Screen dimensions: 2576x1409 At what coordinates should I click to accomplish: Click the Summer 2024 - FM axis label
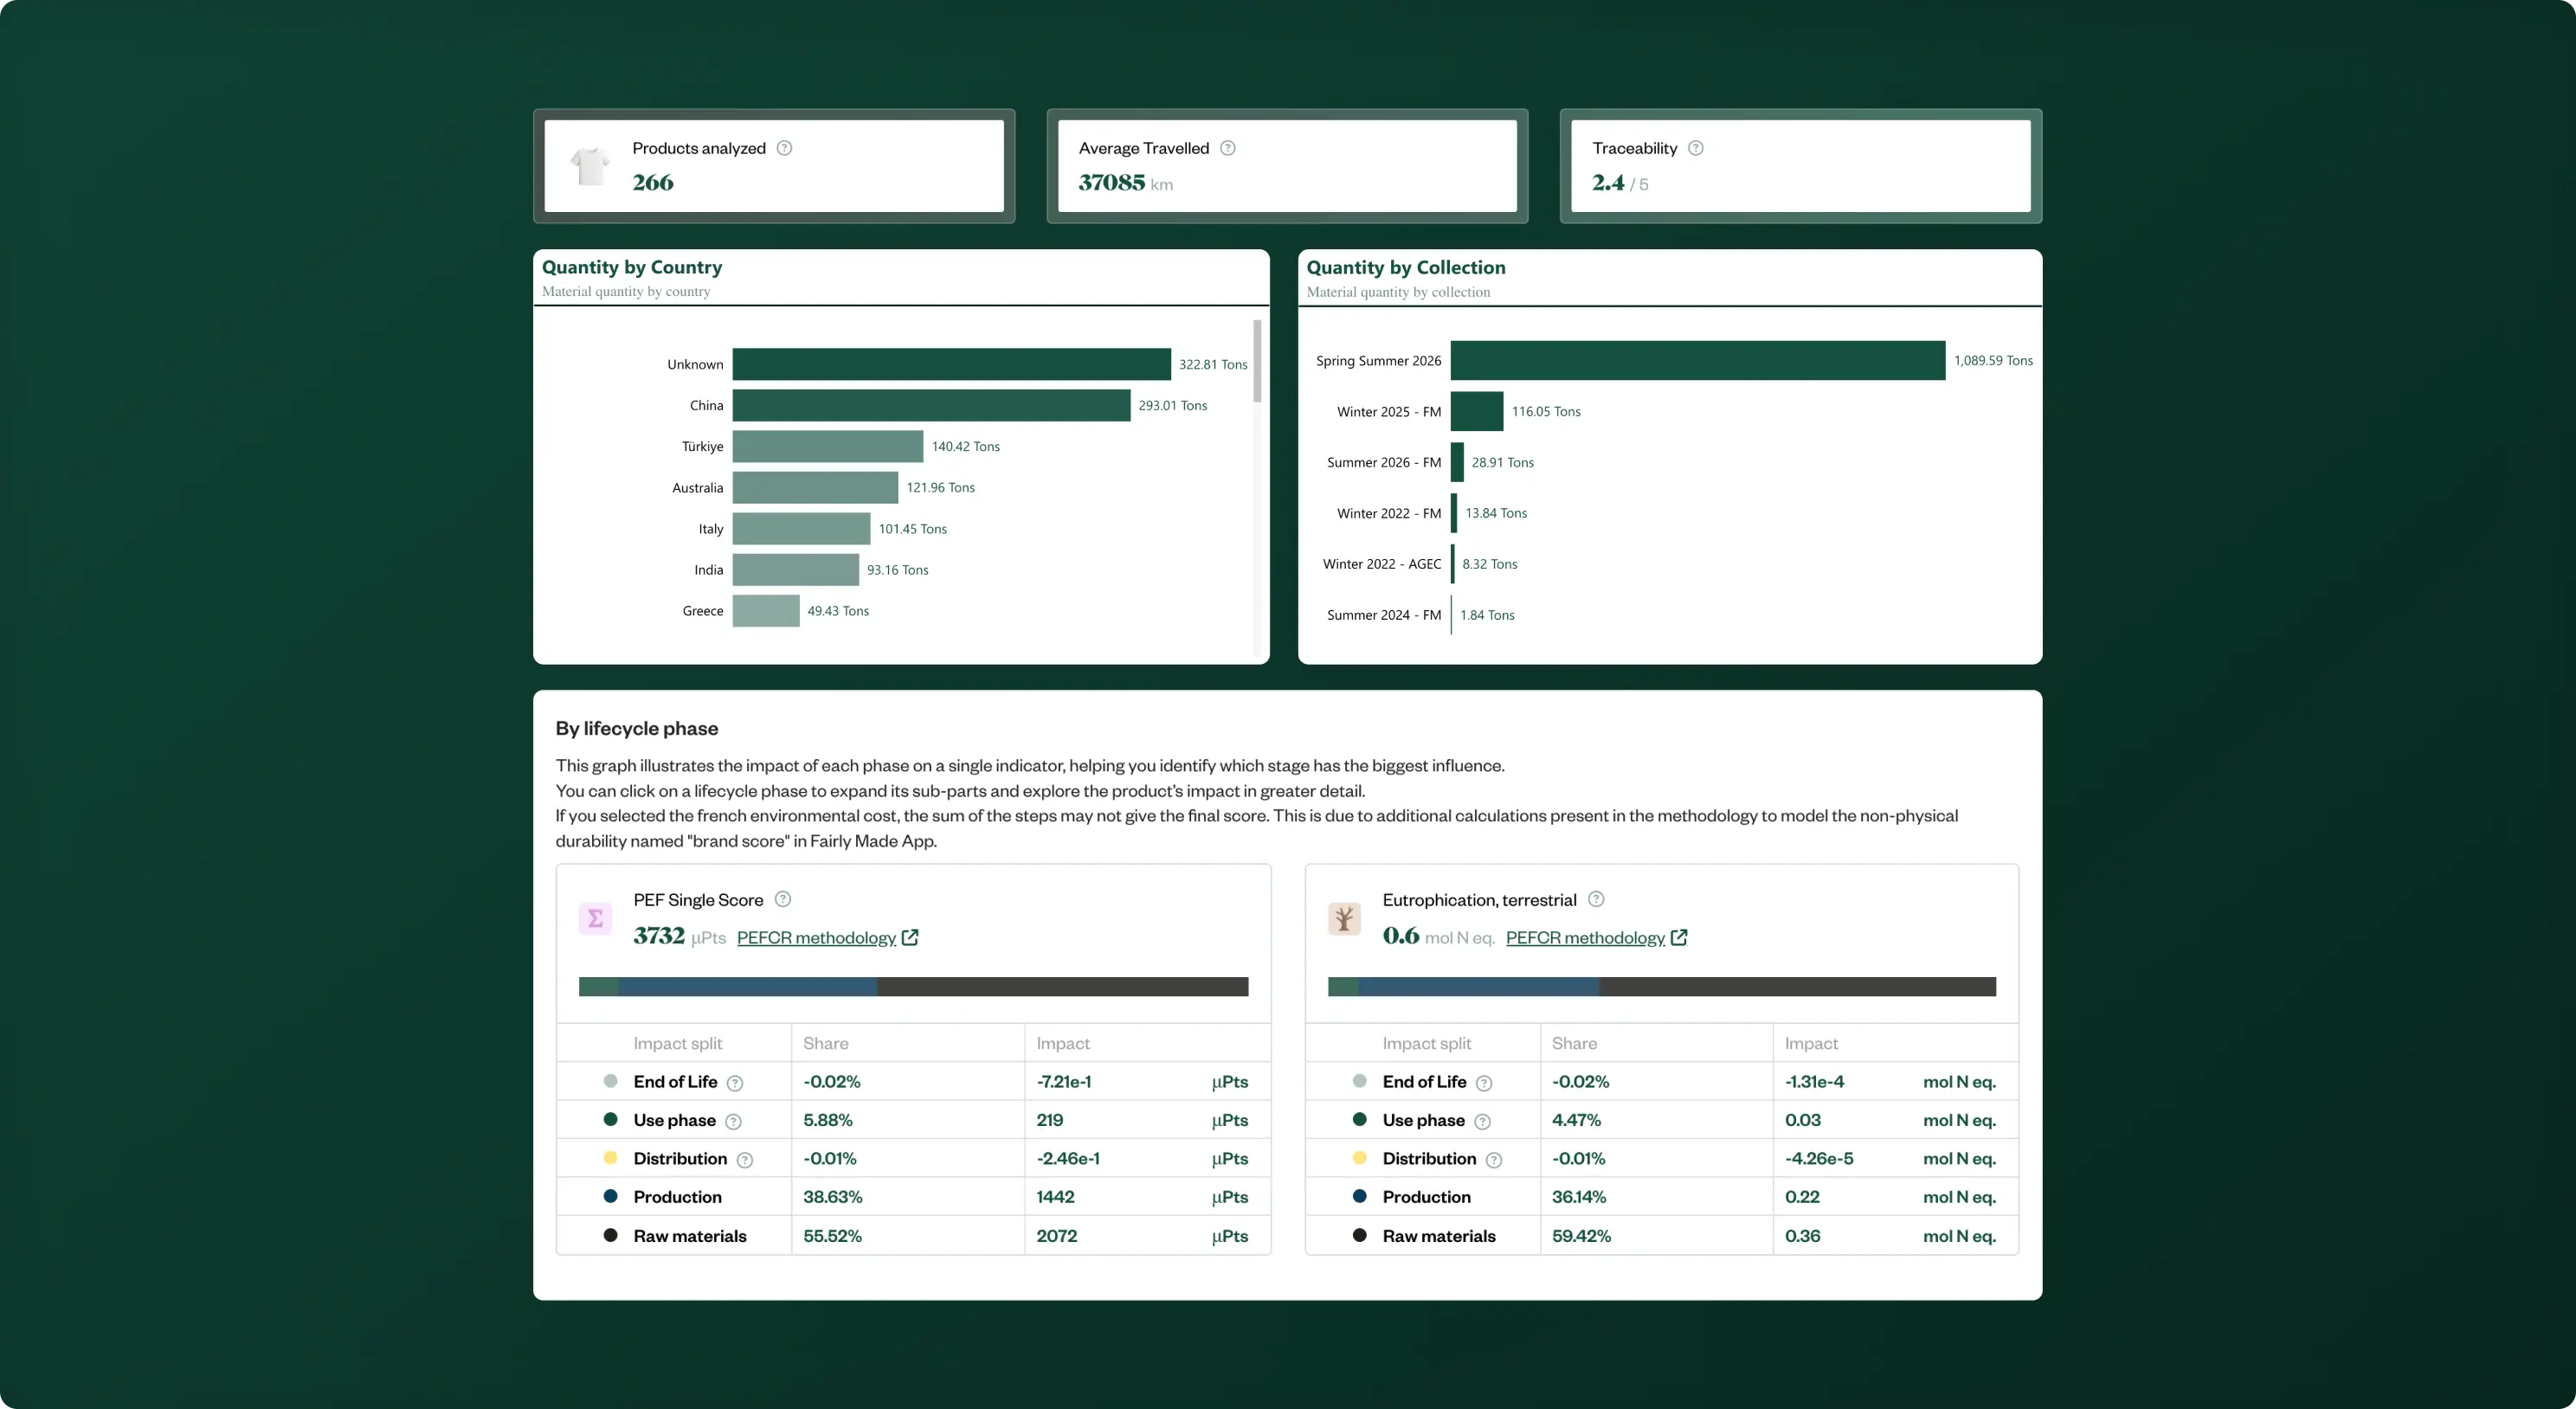[1384, 615]
